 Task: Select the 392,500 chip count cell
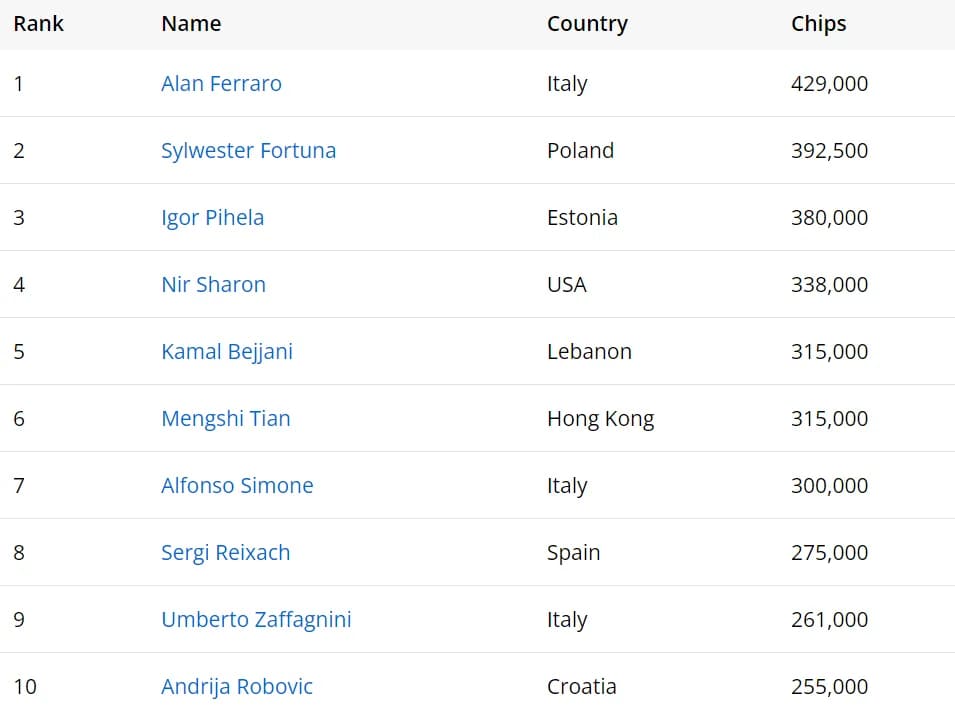pos(830,150)
